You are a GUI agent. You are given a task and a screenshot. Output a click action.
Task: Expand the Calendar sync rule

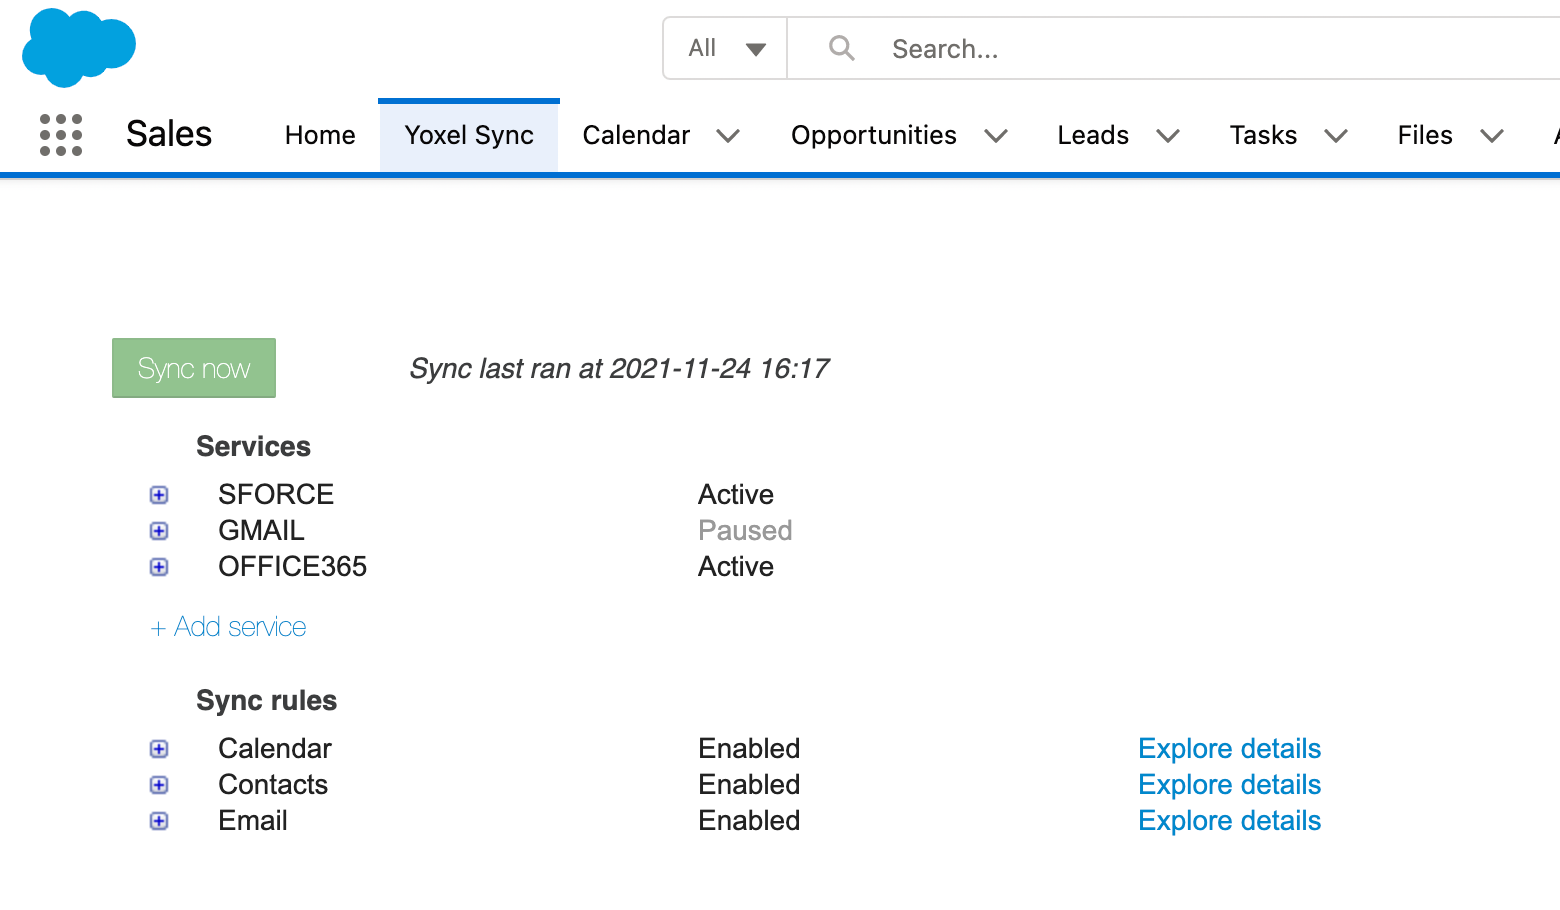click(159, 749)
